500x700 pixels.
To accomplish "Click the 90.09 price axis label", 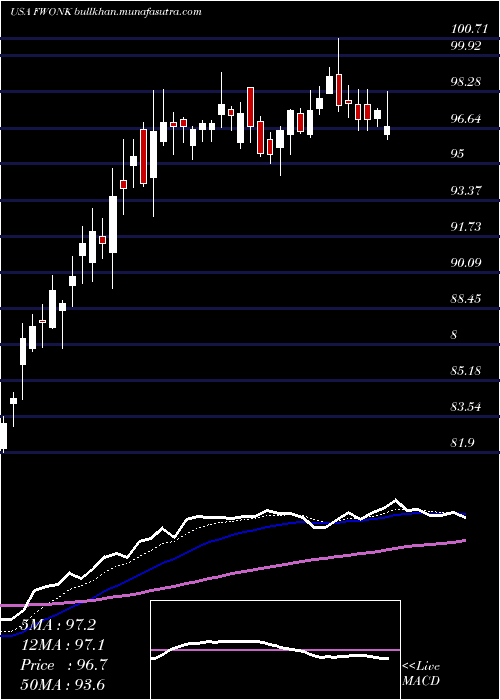I will pyautogui.click(x=465, y=262).
